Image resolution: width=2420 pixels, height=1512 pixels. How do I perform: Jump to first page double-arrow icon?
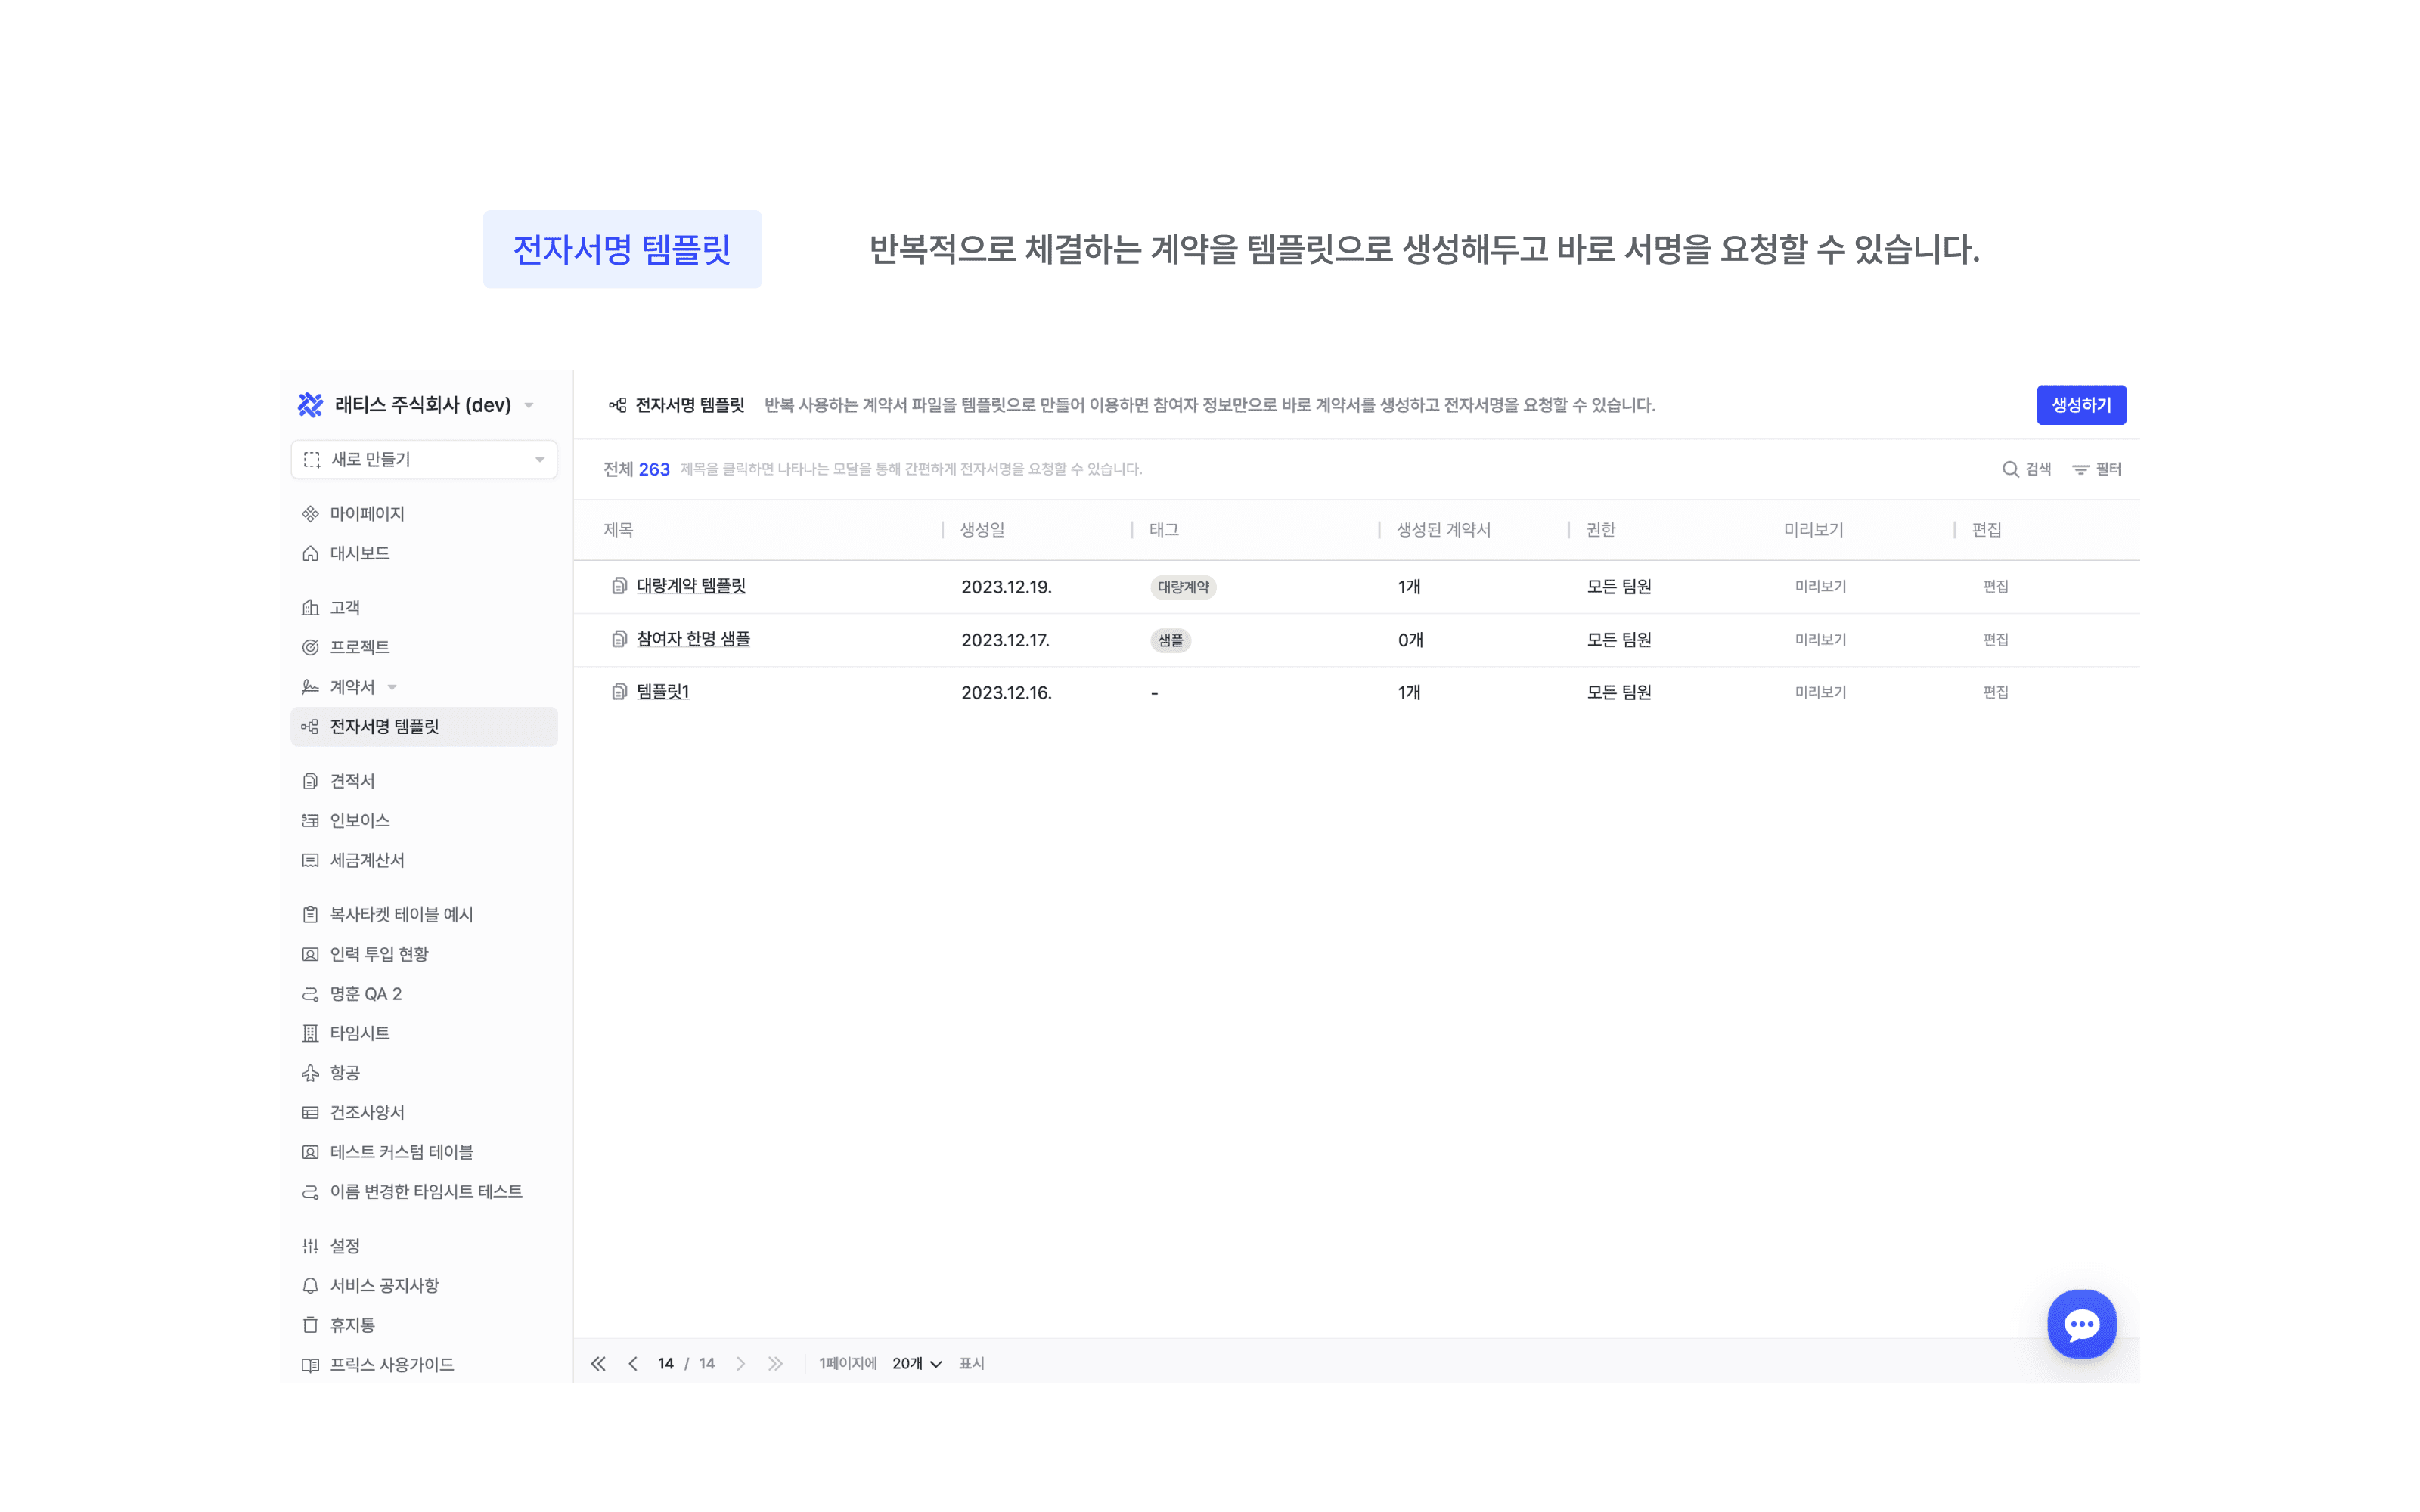[598, 1363]
